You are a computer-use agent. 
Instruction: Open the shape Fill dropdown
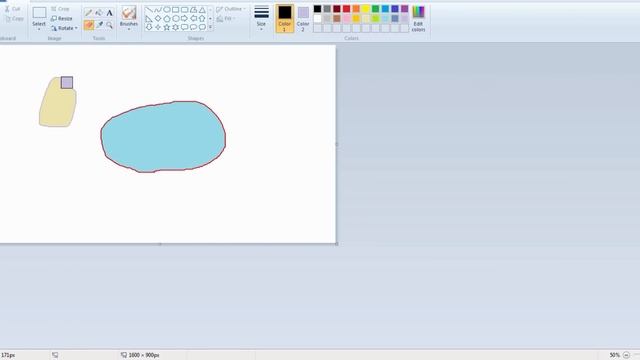226,19
